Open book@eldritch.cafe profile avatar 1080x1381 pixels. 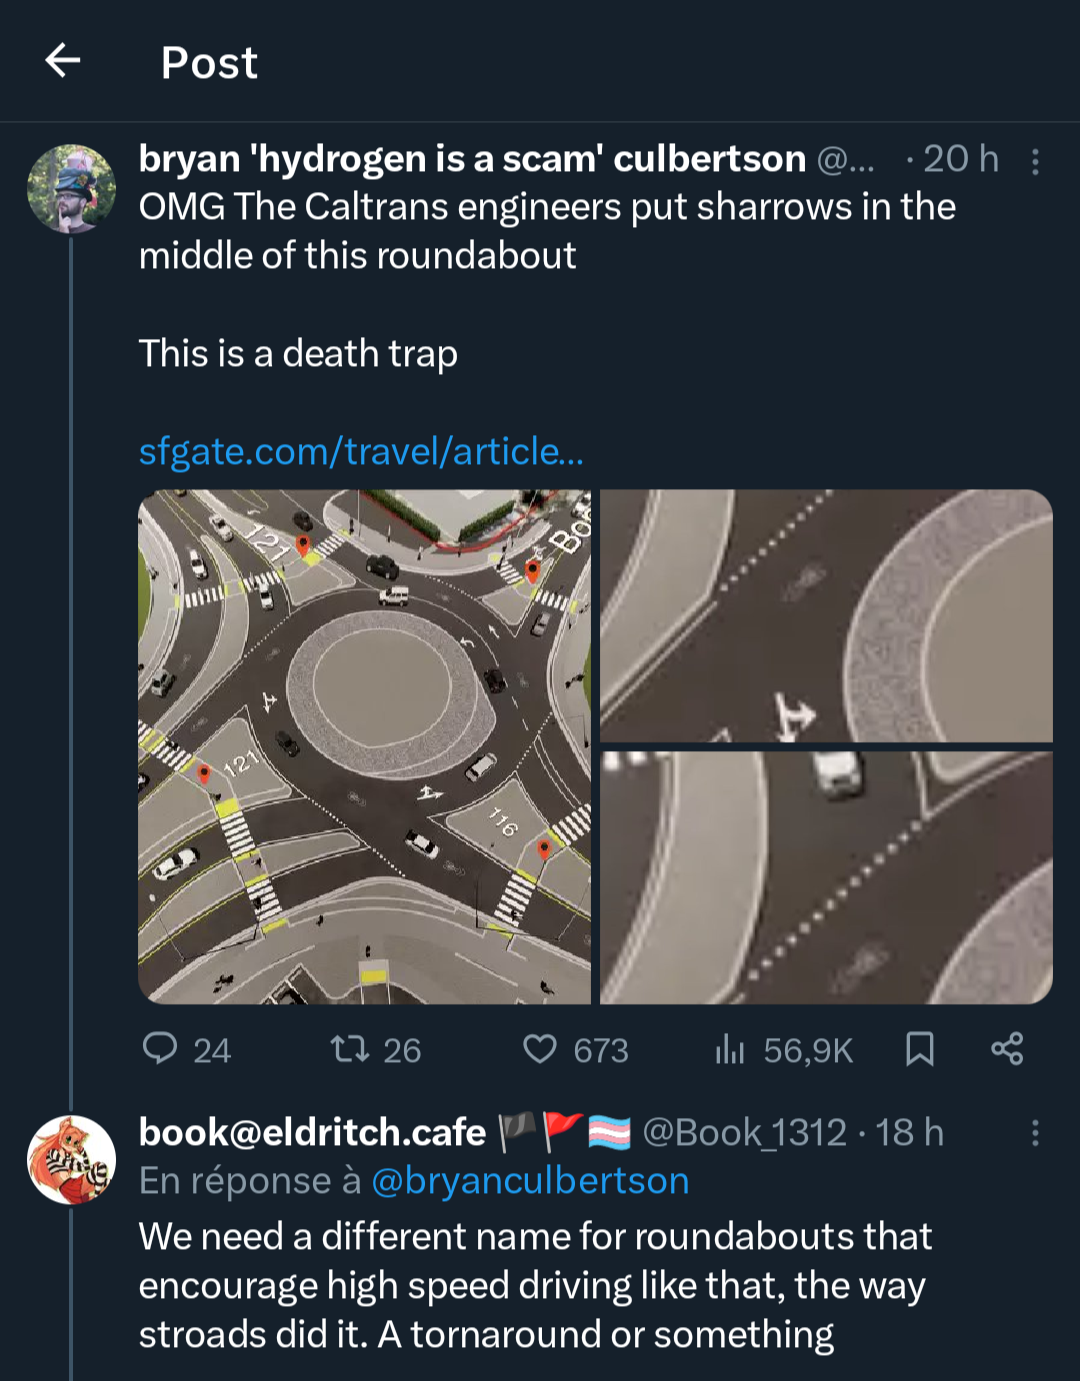pos(71,1160)
